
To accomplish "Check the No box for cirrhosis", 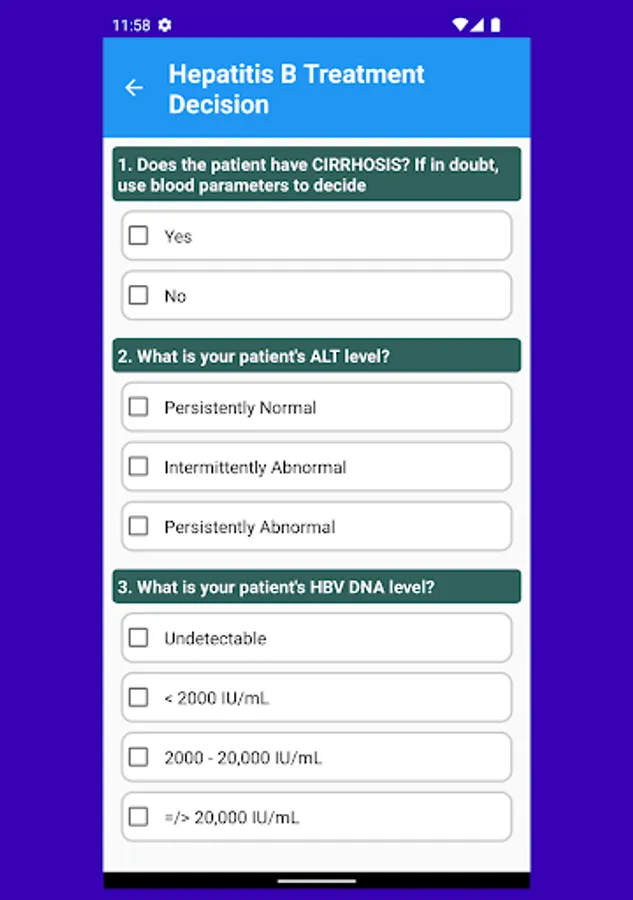I will click(139, 296).
